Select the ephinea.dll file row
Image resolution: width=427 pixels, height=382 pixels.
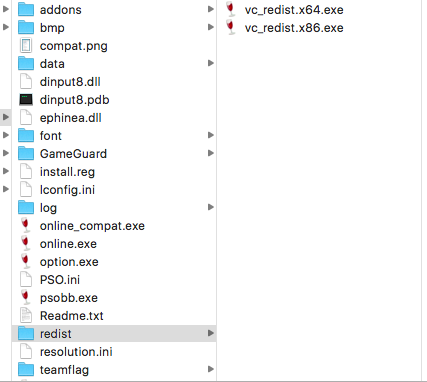tap(114, 117)
